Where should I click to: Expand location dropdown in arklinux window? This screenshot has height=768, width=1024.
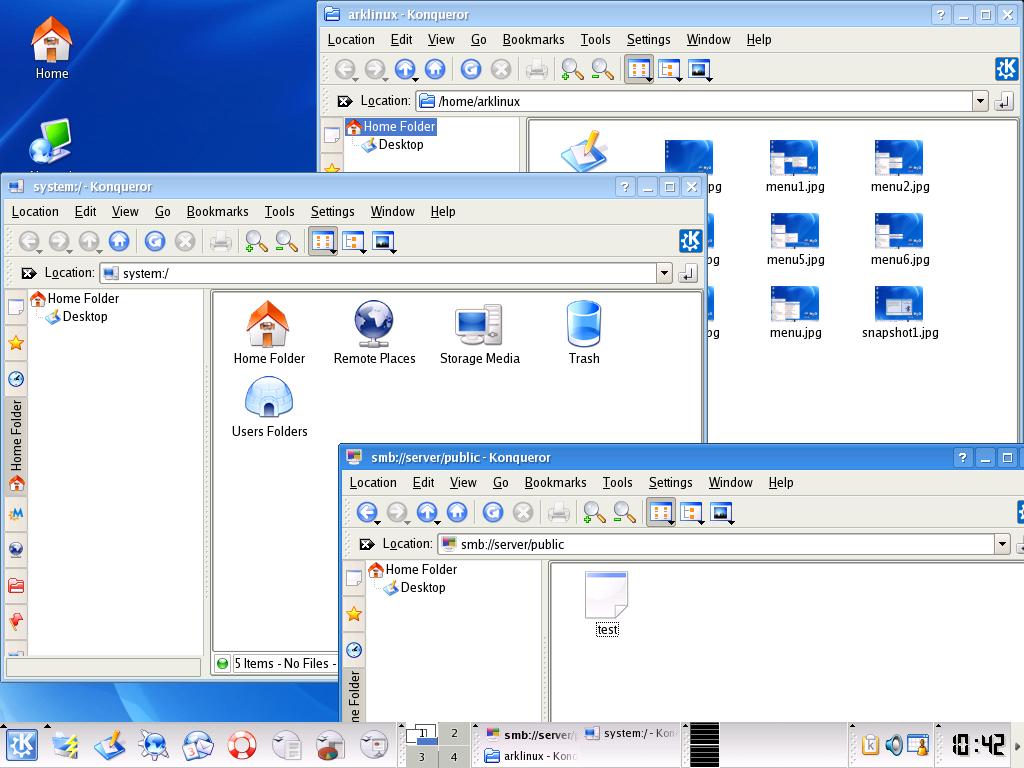pyautogui.click(x=980, y=101)
